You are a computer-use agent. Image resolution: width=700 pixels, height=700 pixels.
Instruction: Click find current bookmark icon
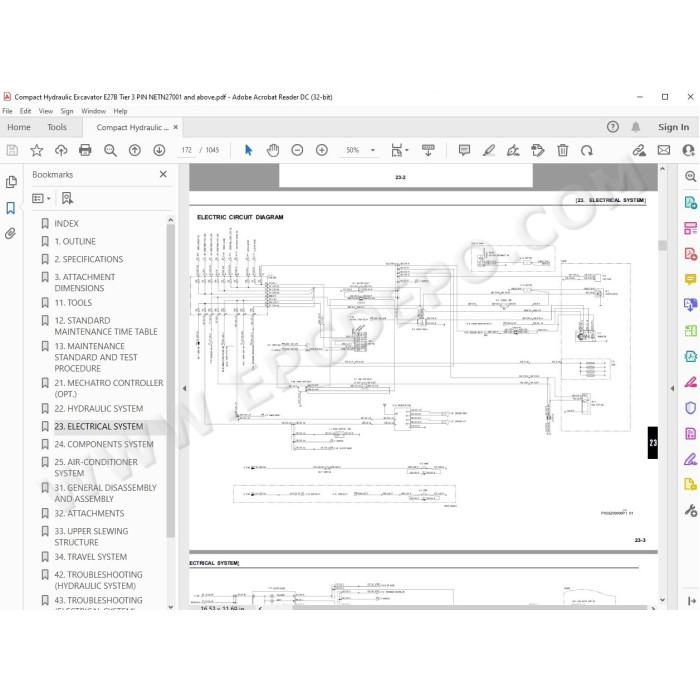point(67,198)
